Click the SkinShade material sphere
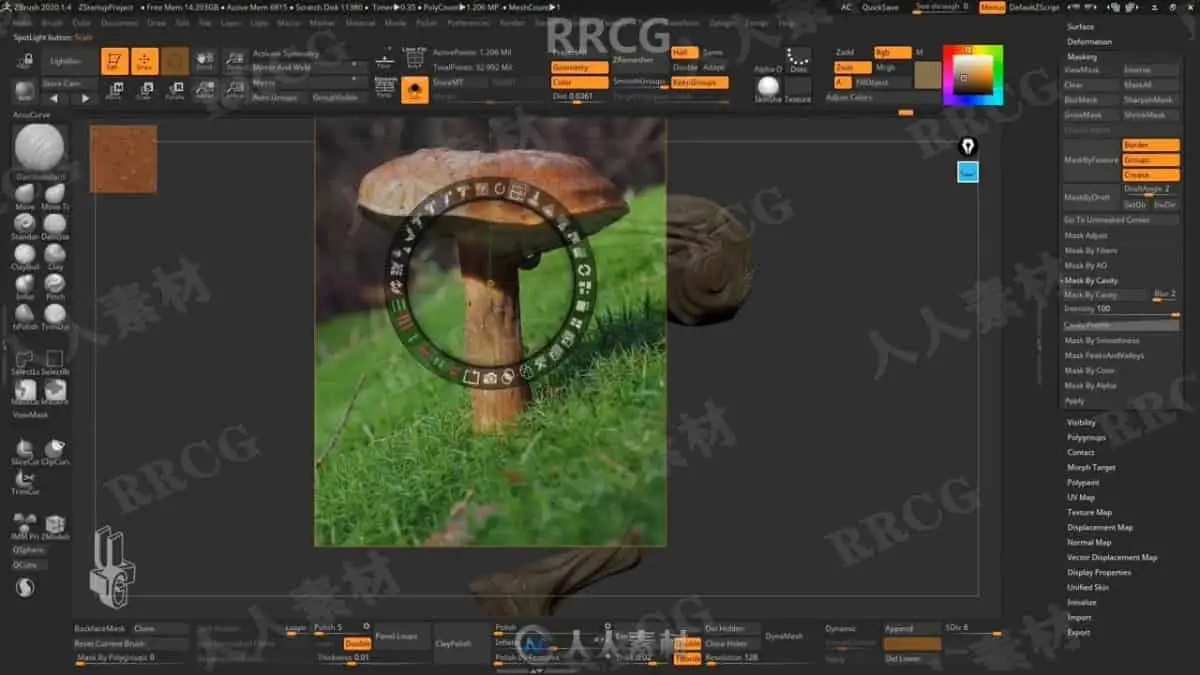Viewport: 1200px width, 675px height. [x=767, y=87]
